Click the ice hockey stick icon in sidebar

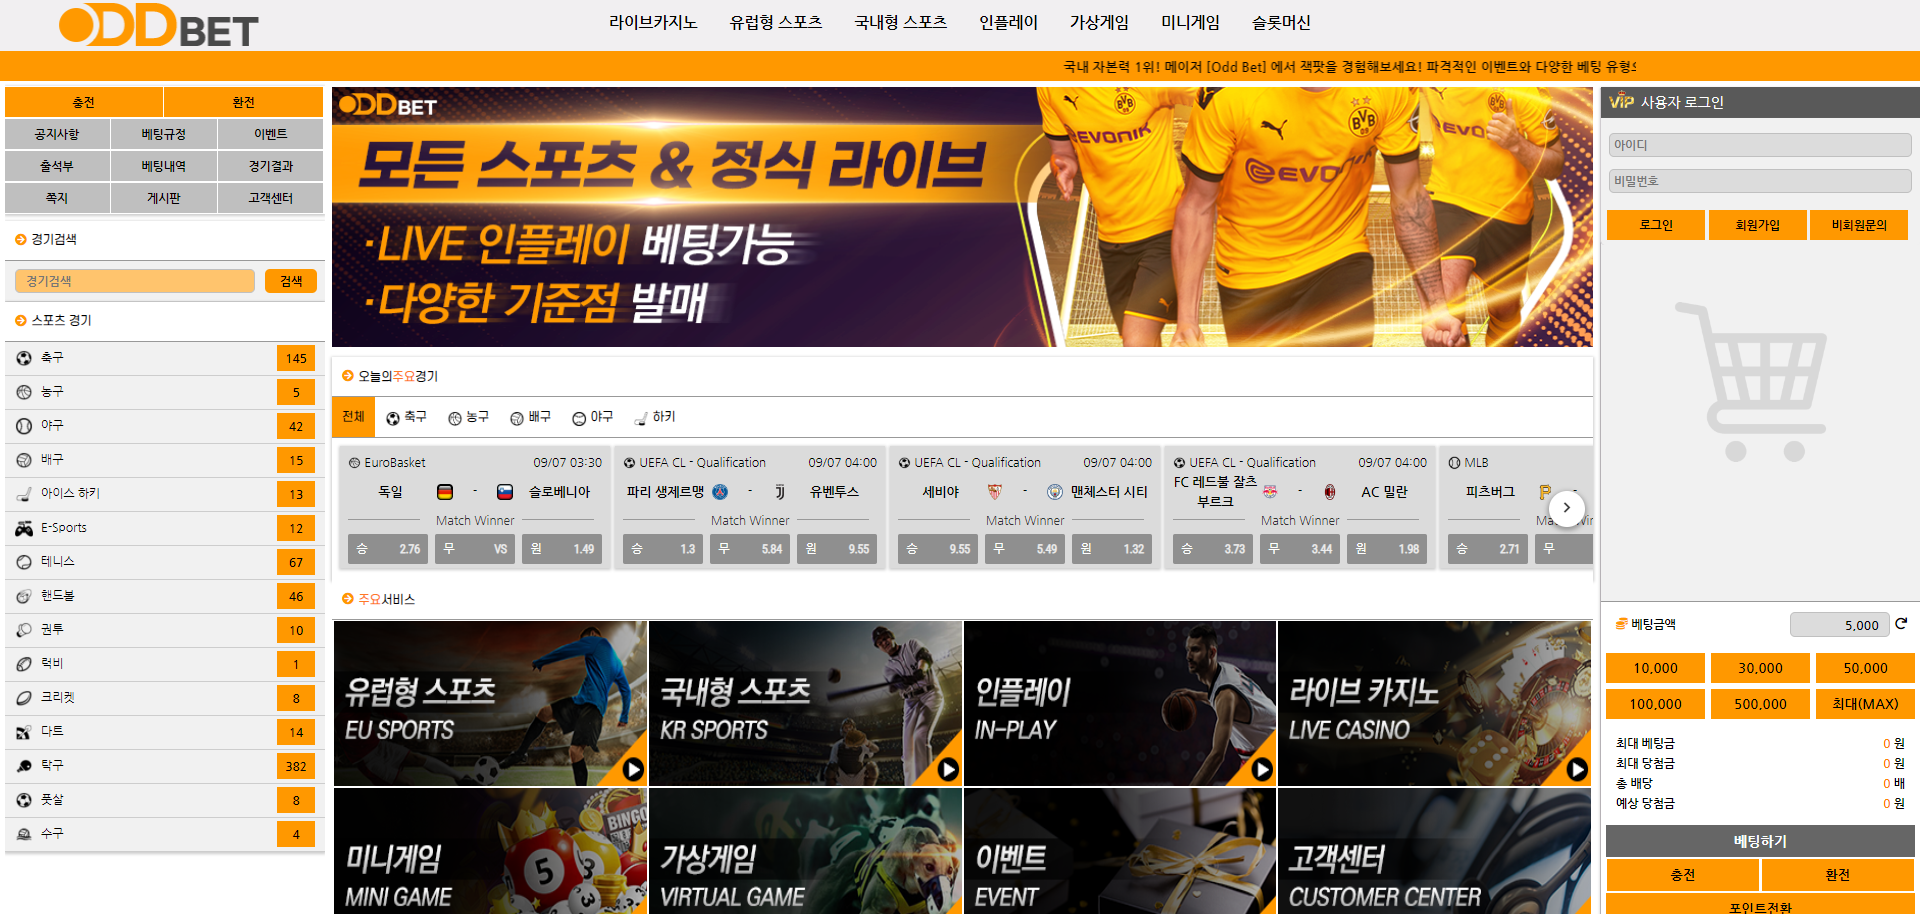24,494
